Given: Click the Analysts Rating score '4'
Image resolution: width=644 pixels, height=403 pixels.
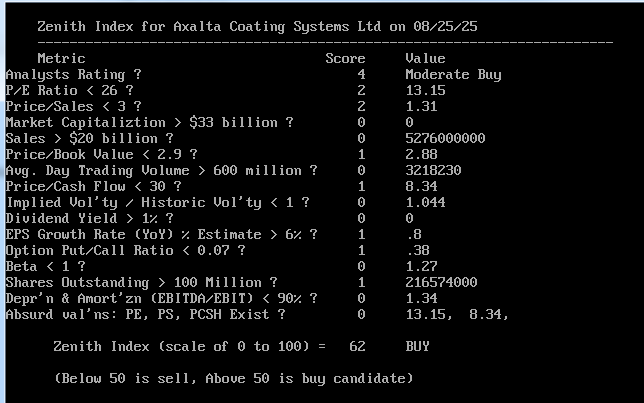Looking at the screenshot, I should 361,74.
